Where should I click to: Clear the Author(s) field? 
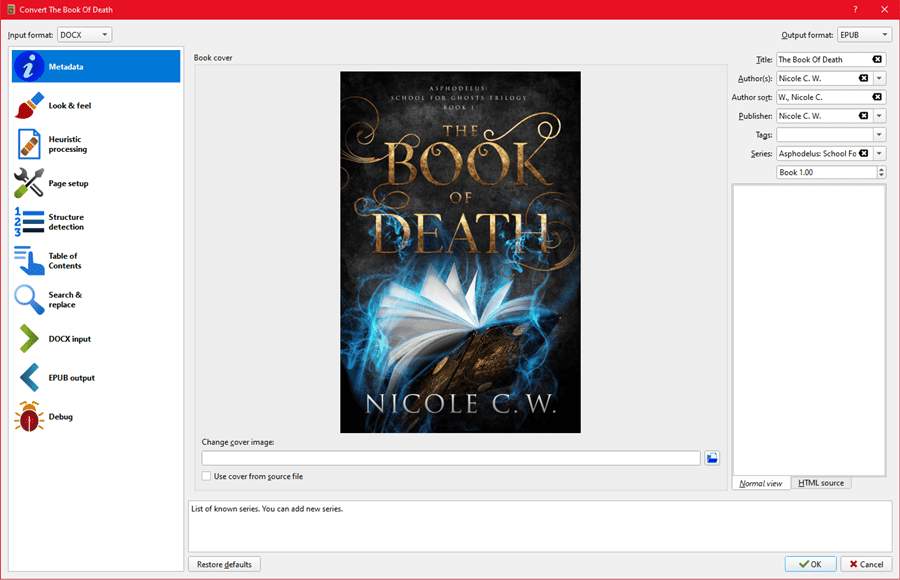pyautogui.click(x=863, y=78)
